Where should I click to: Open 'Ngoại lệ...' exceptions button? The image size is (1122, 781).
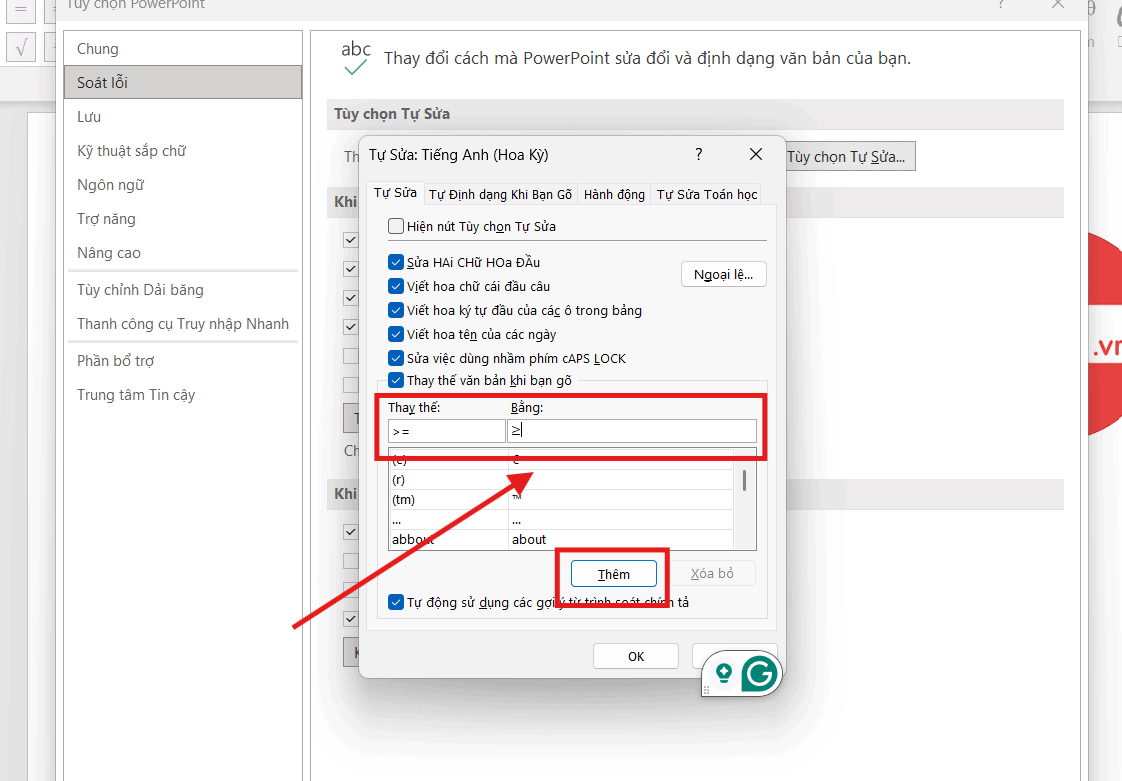pyautogui.click(x=723, y=274)
